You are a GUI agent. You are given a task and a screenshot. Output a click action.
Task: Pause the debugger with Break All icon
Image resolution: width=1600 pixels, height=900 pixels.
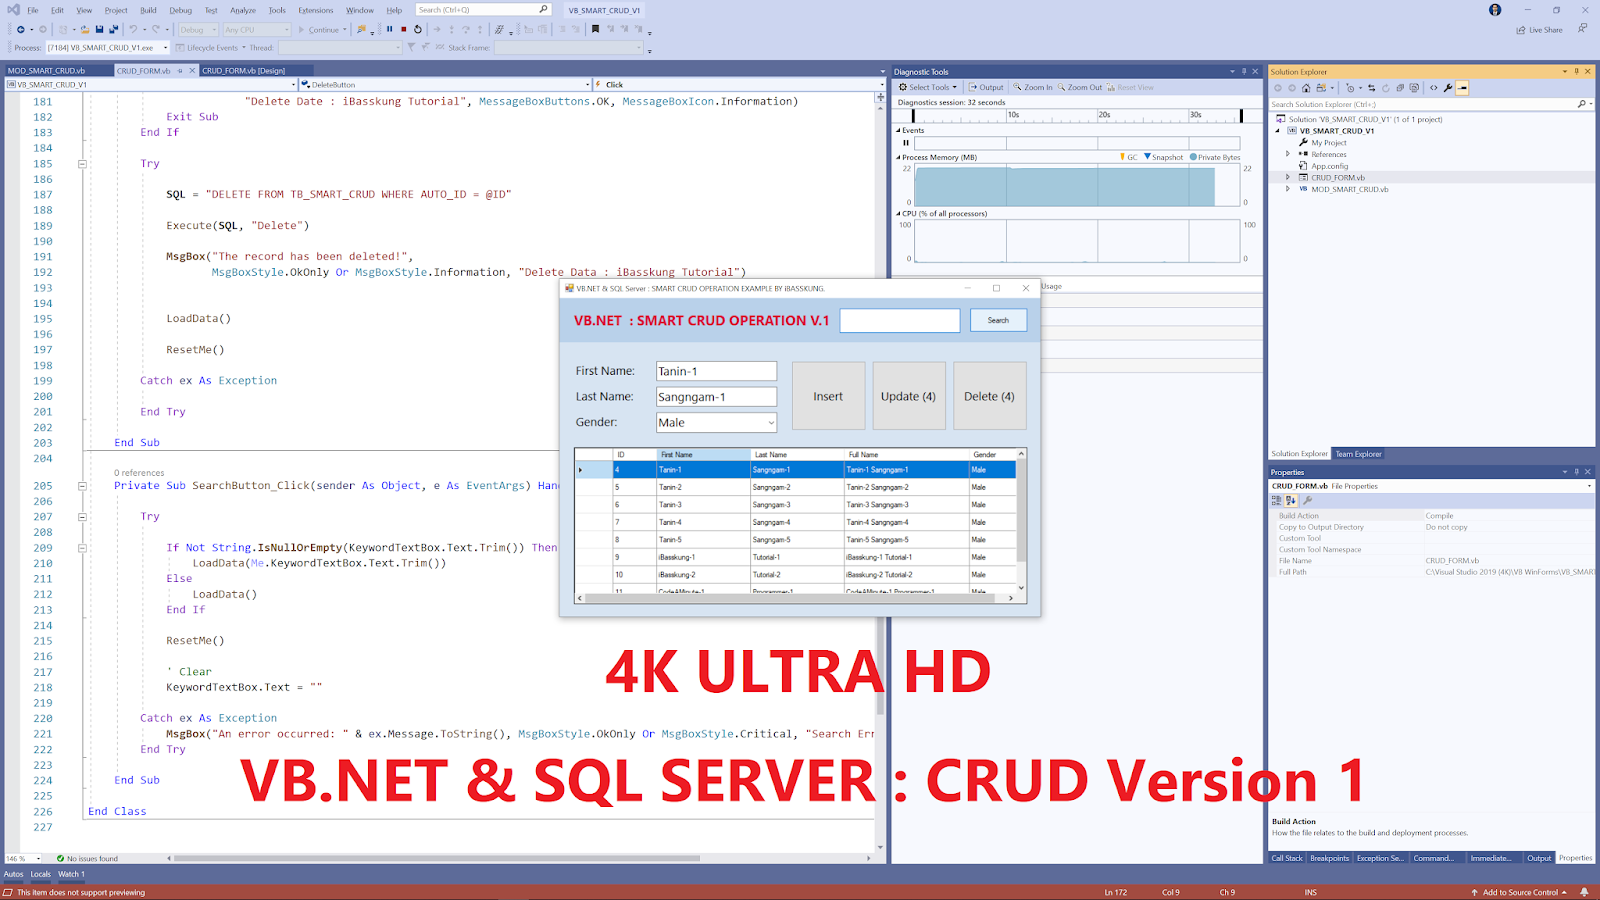click(x=390, y=29)
